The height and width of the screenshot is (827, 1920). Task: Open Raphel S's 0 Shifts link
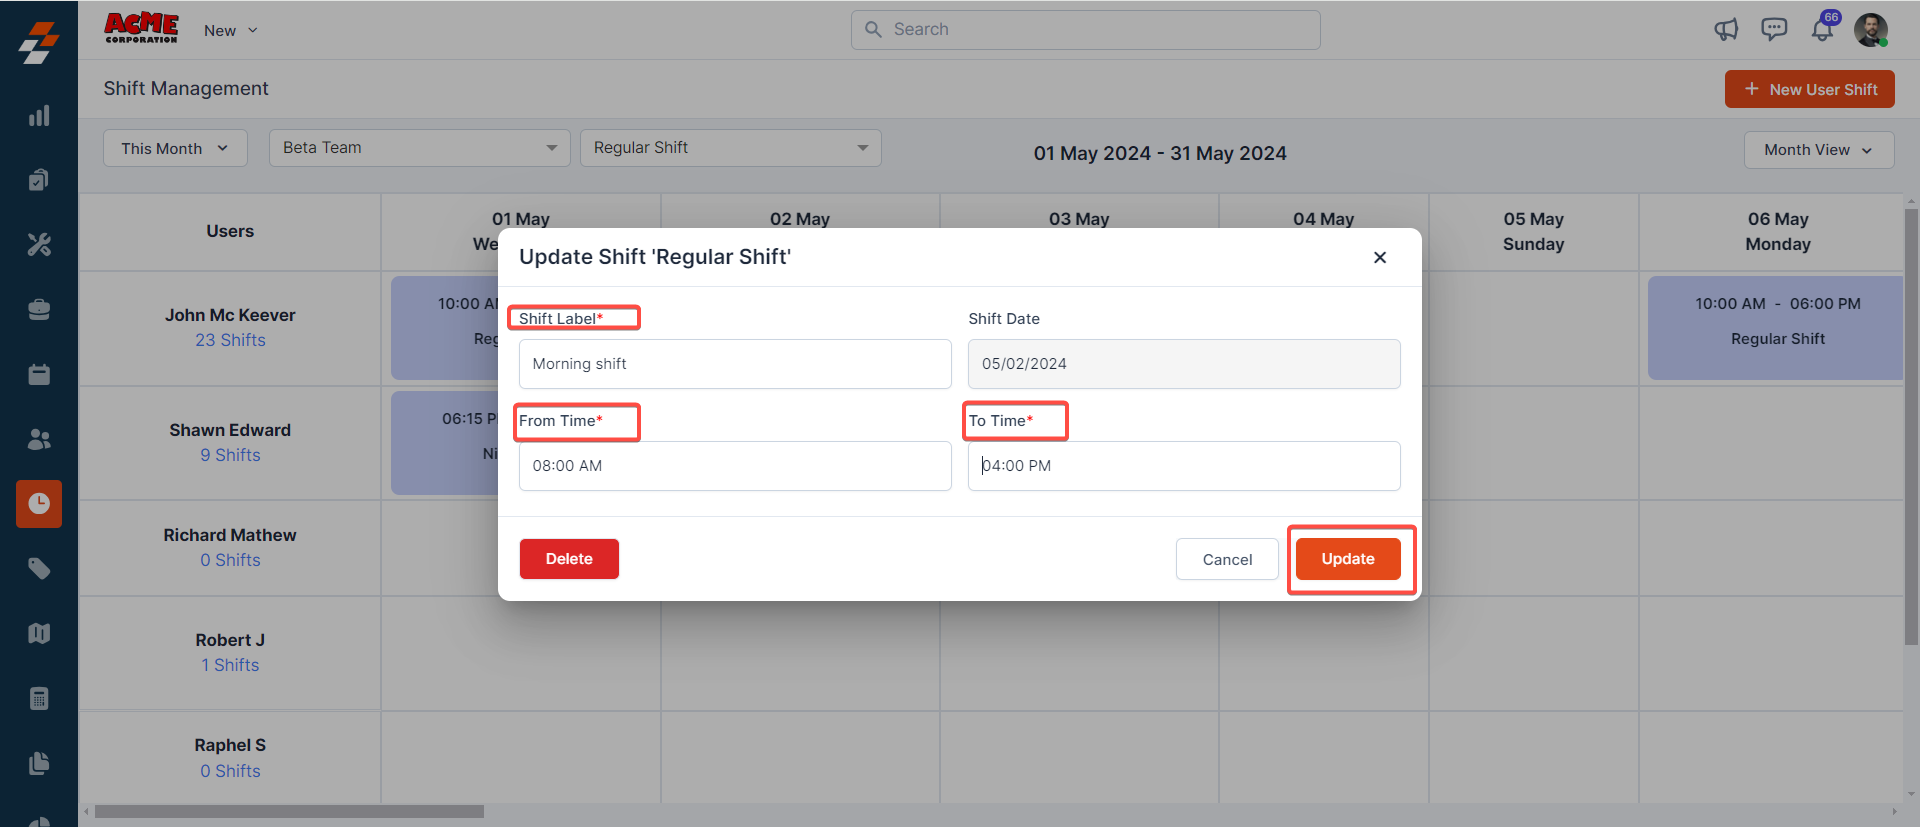pos(230,771)
